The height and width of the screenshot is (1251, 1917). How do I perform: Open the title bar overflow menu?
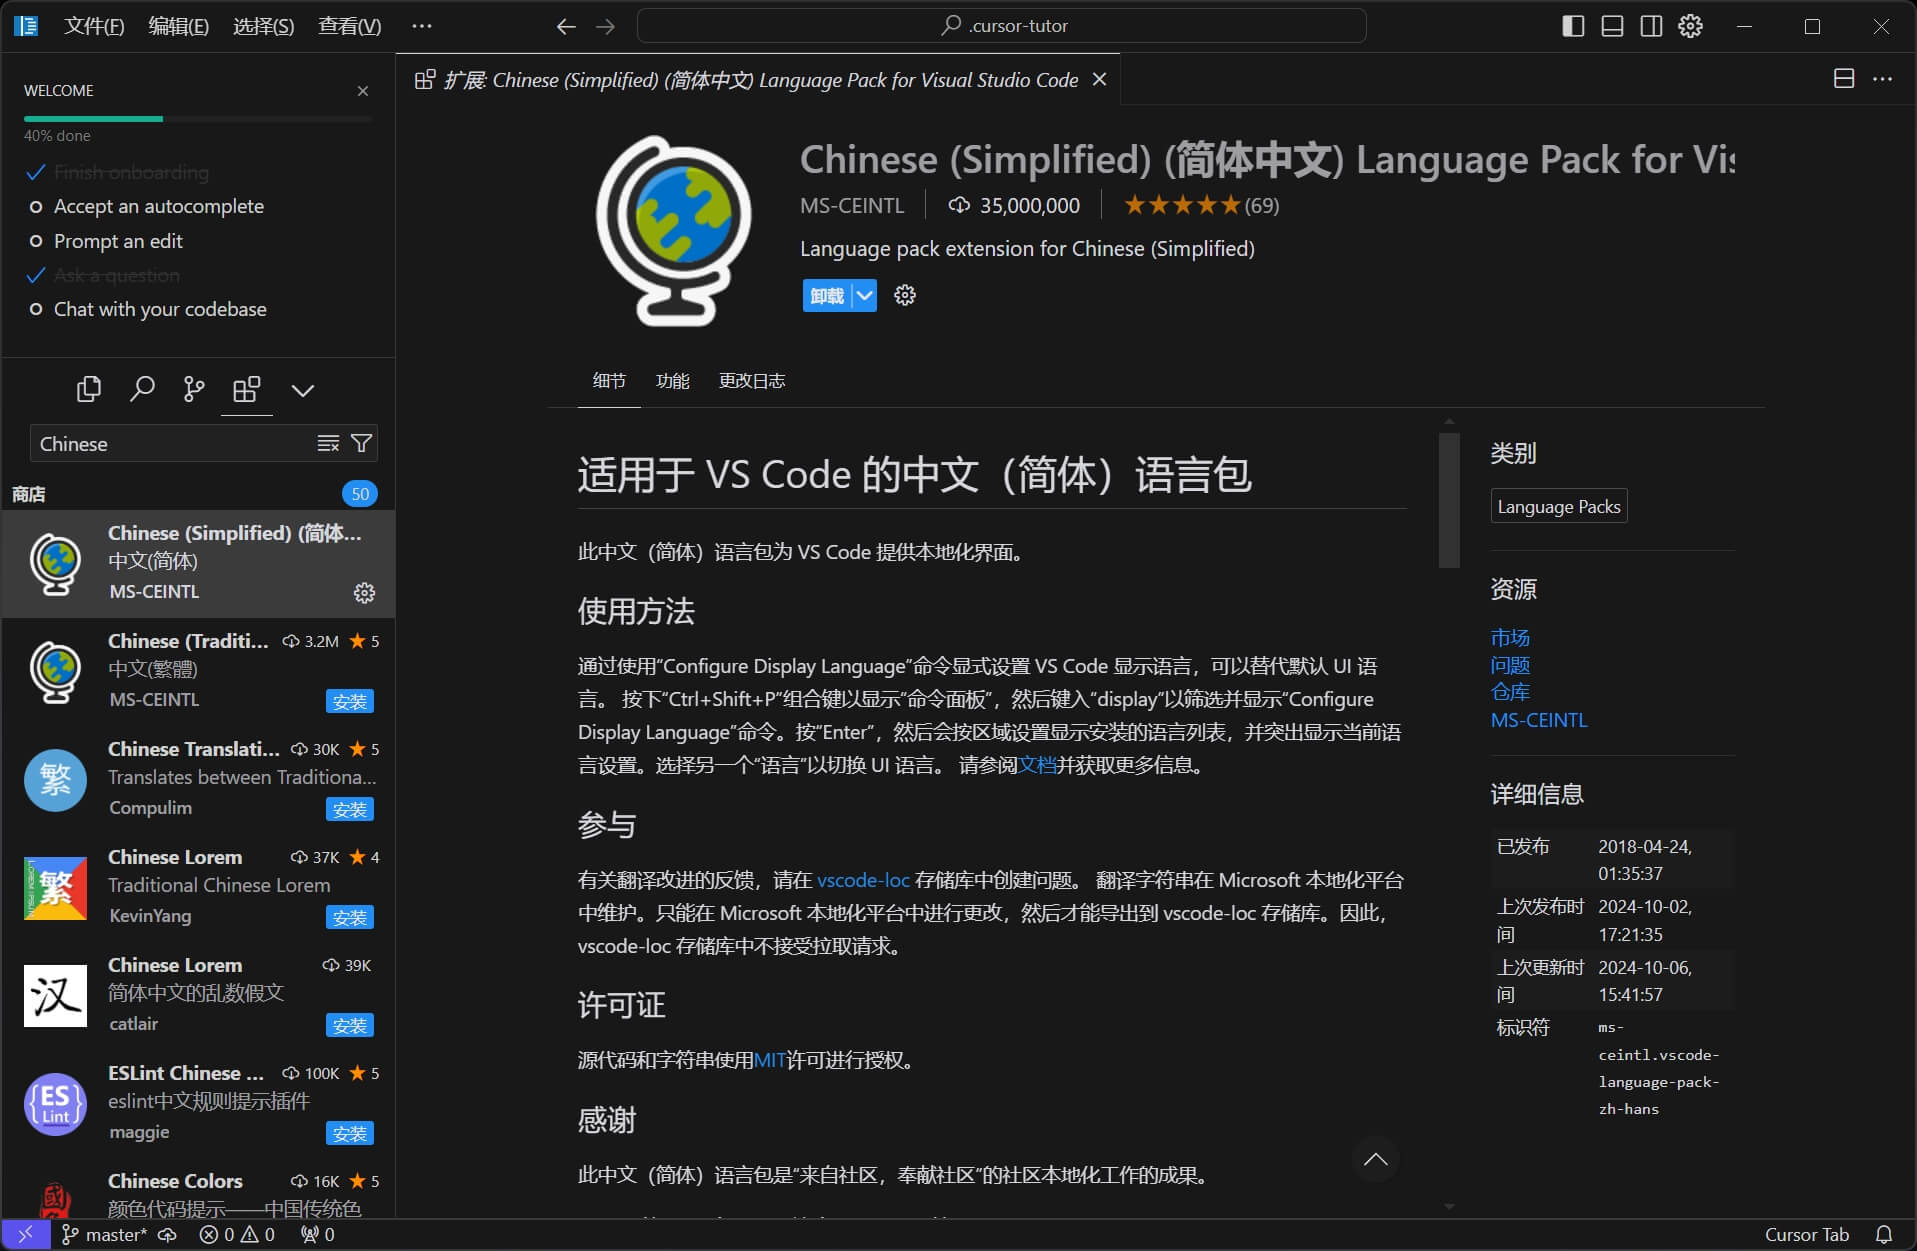(422, 26)
